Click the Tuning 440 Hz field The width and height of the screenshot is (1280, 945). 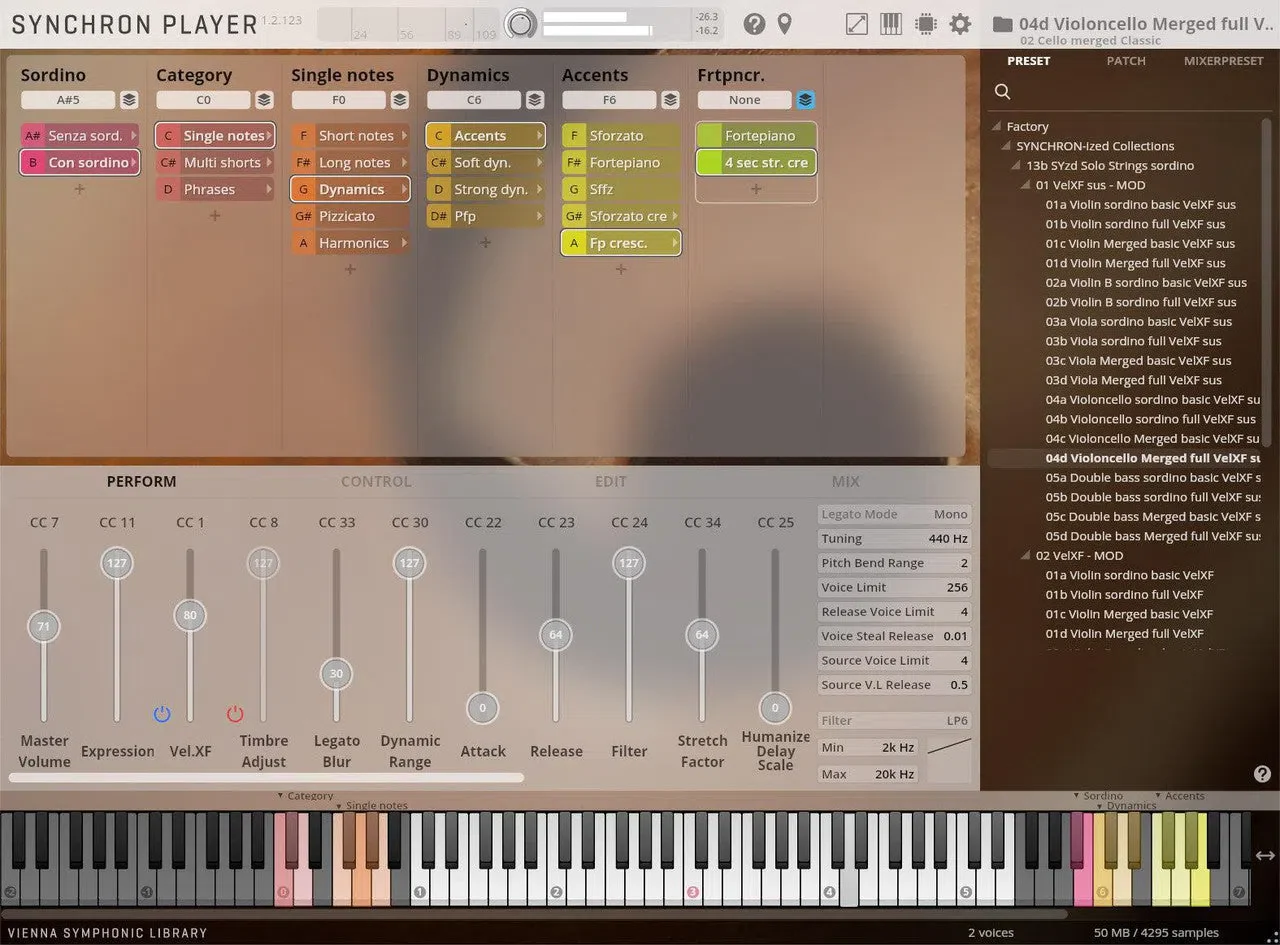pyautogui.click(x=894, y=539)
